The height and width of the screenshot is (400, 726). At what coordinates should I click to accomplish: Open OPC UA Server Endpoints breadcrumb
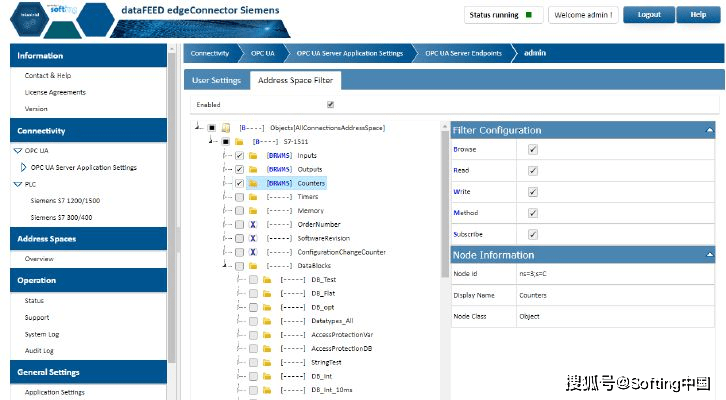coord(463,53)
